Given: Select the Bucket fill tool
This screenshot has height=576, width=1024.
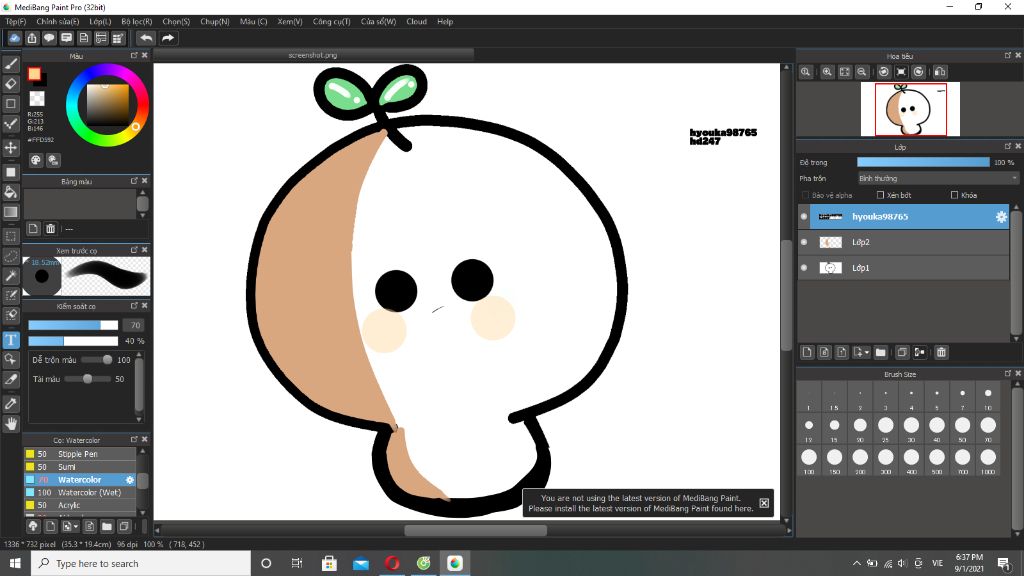Looking at the screenshot, I should 11,191.
